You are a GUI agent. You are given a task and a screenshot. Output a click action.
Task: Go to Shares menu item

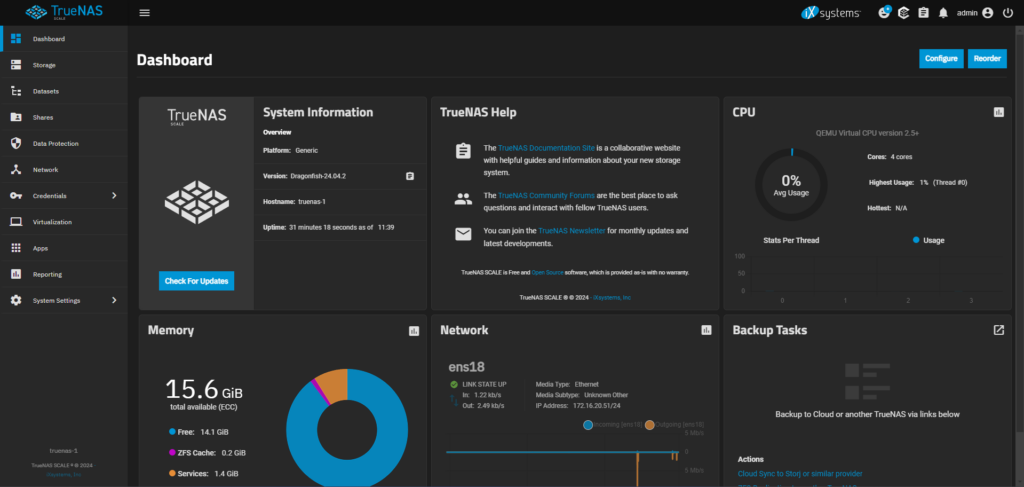(x=64, y=117)
